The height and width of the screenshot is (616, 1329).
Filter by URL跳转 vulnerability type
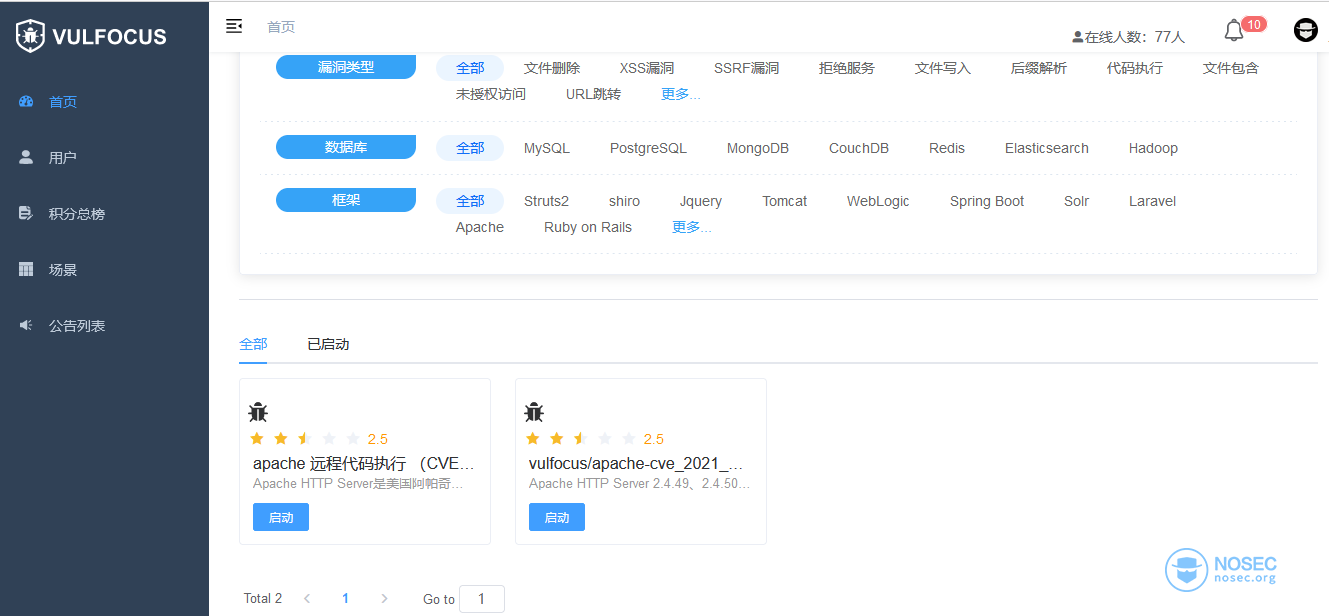(593, 94)
